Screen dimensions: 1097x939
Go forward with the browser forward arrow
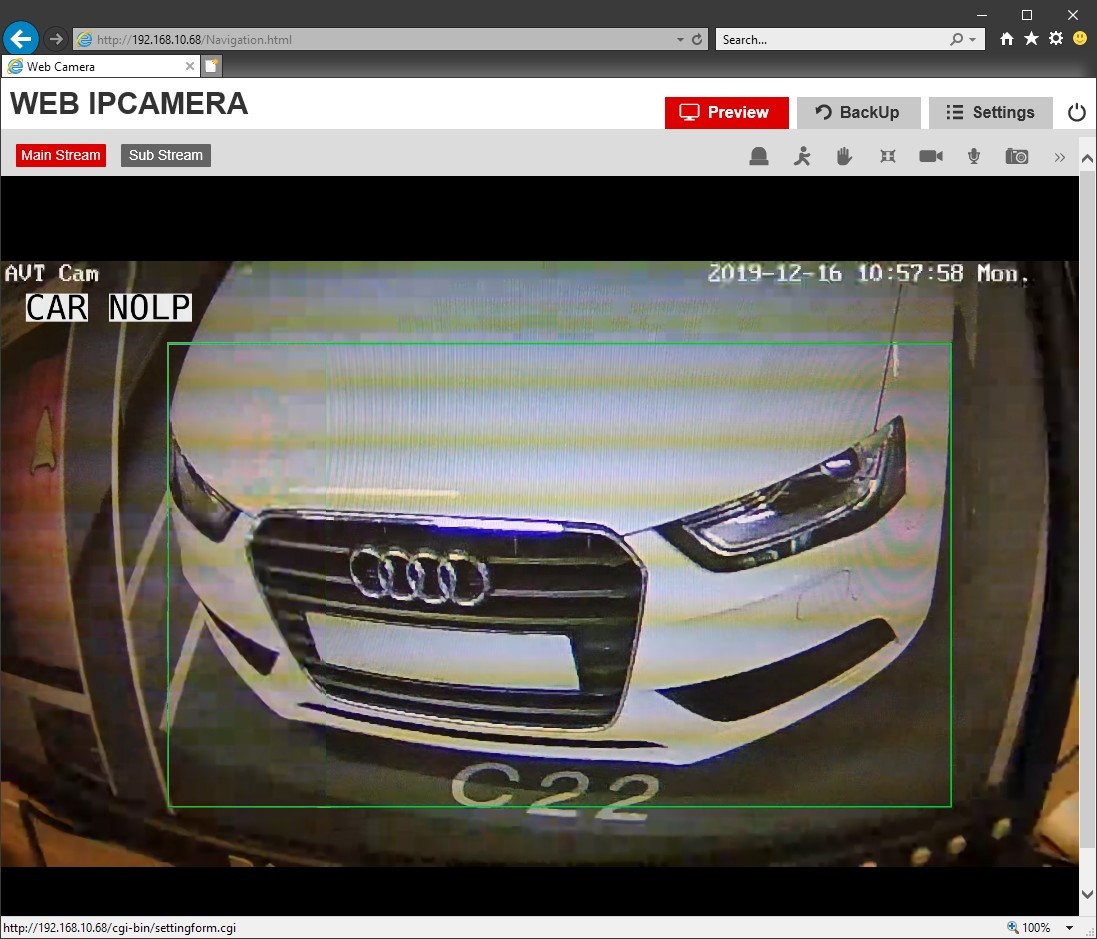click(x=56, y=39)
